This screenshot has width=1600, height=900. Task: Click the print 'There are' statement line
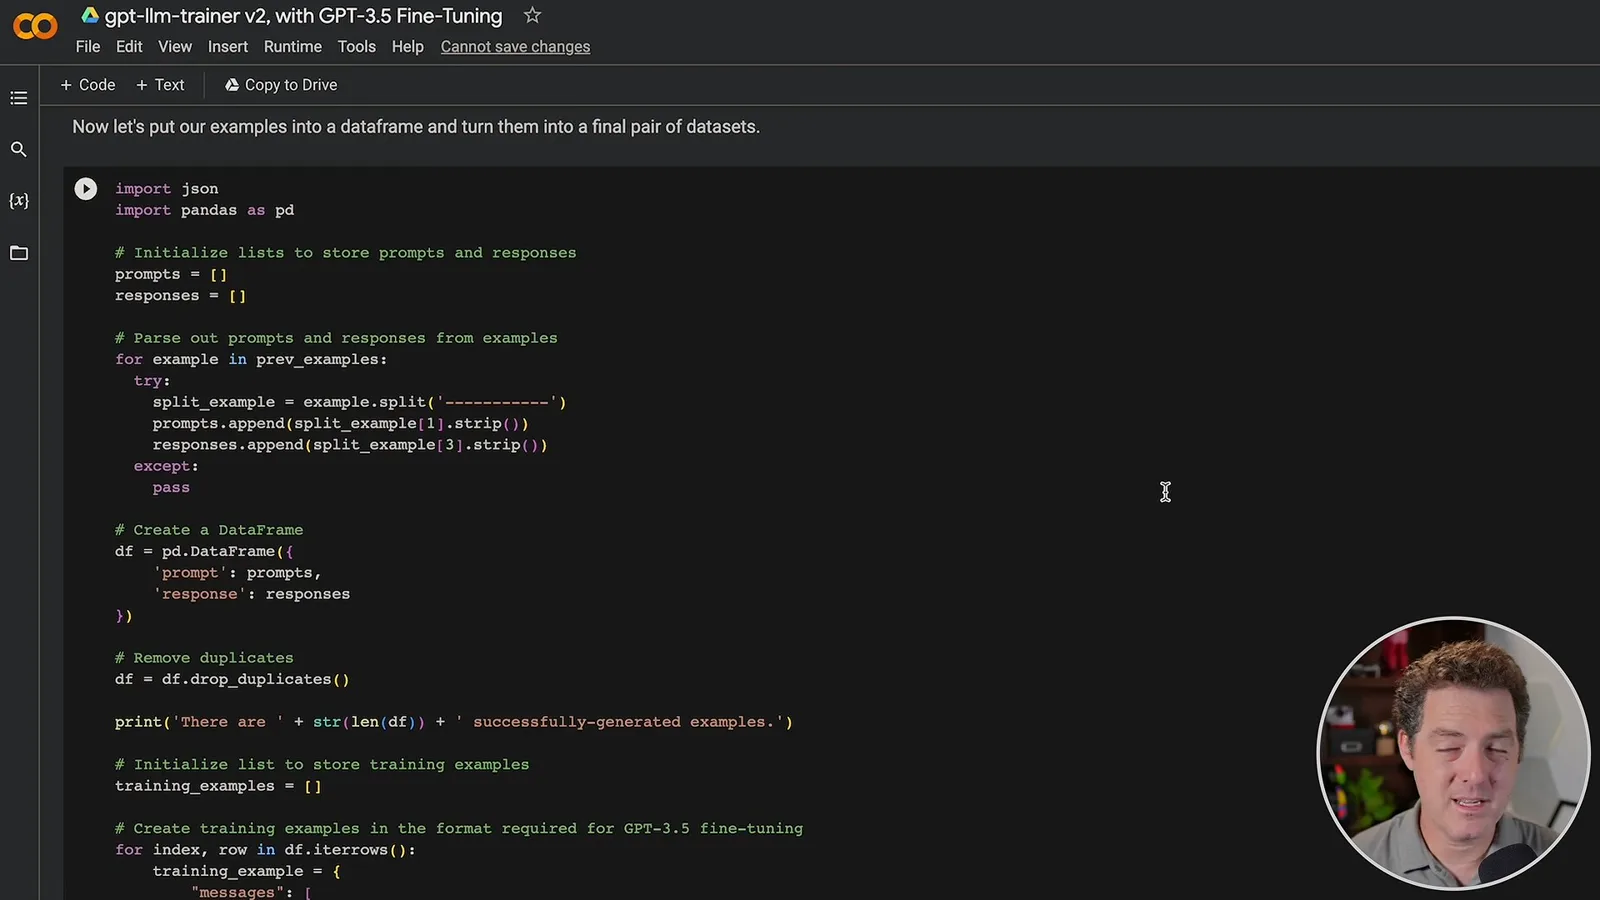tap(454, 722)
